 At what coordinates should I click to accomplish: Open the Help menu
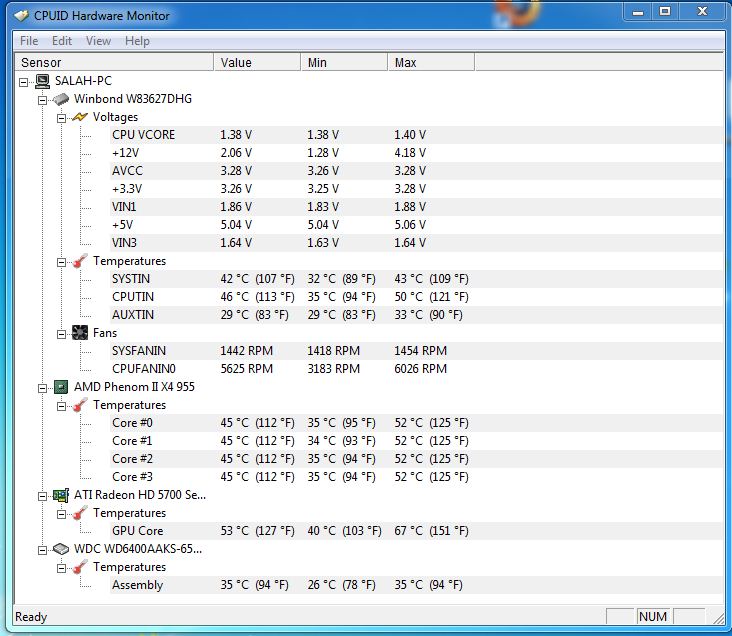point(137,41)
